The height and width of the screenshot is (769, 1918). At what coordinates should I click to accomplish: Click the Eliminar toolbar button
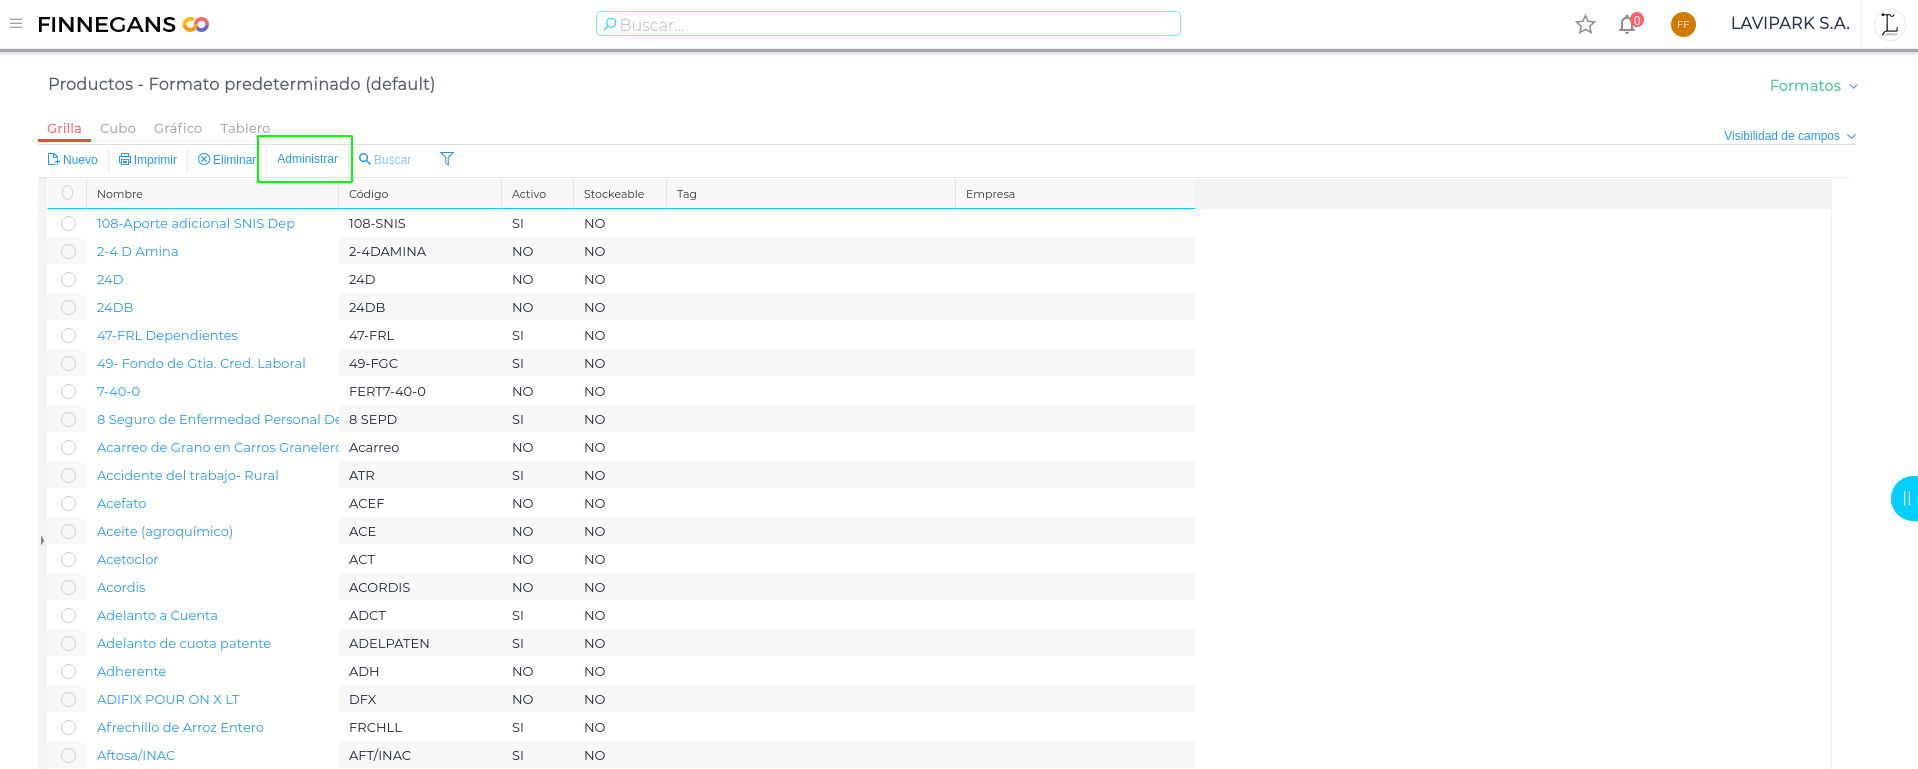coord(227,160)
